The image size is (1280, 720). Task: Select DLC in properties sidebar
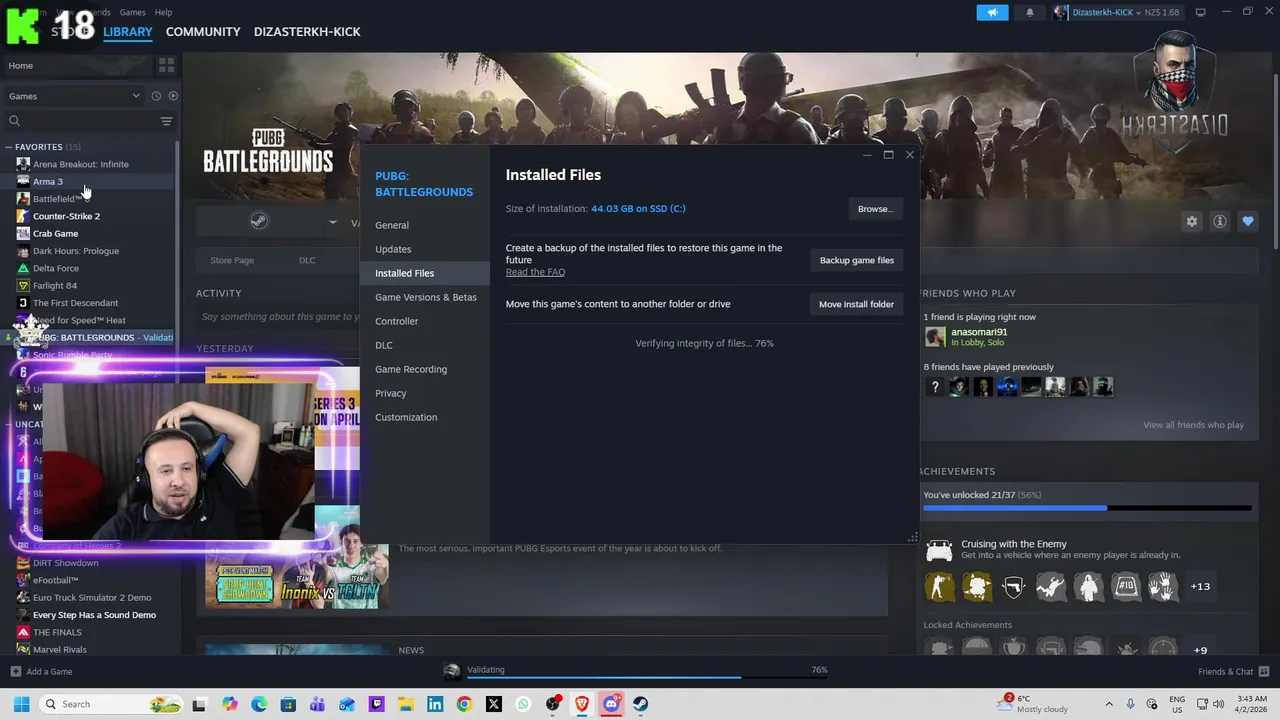point(425,345)
